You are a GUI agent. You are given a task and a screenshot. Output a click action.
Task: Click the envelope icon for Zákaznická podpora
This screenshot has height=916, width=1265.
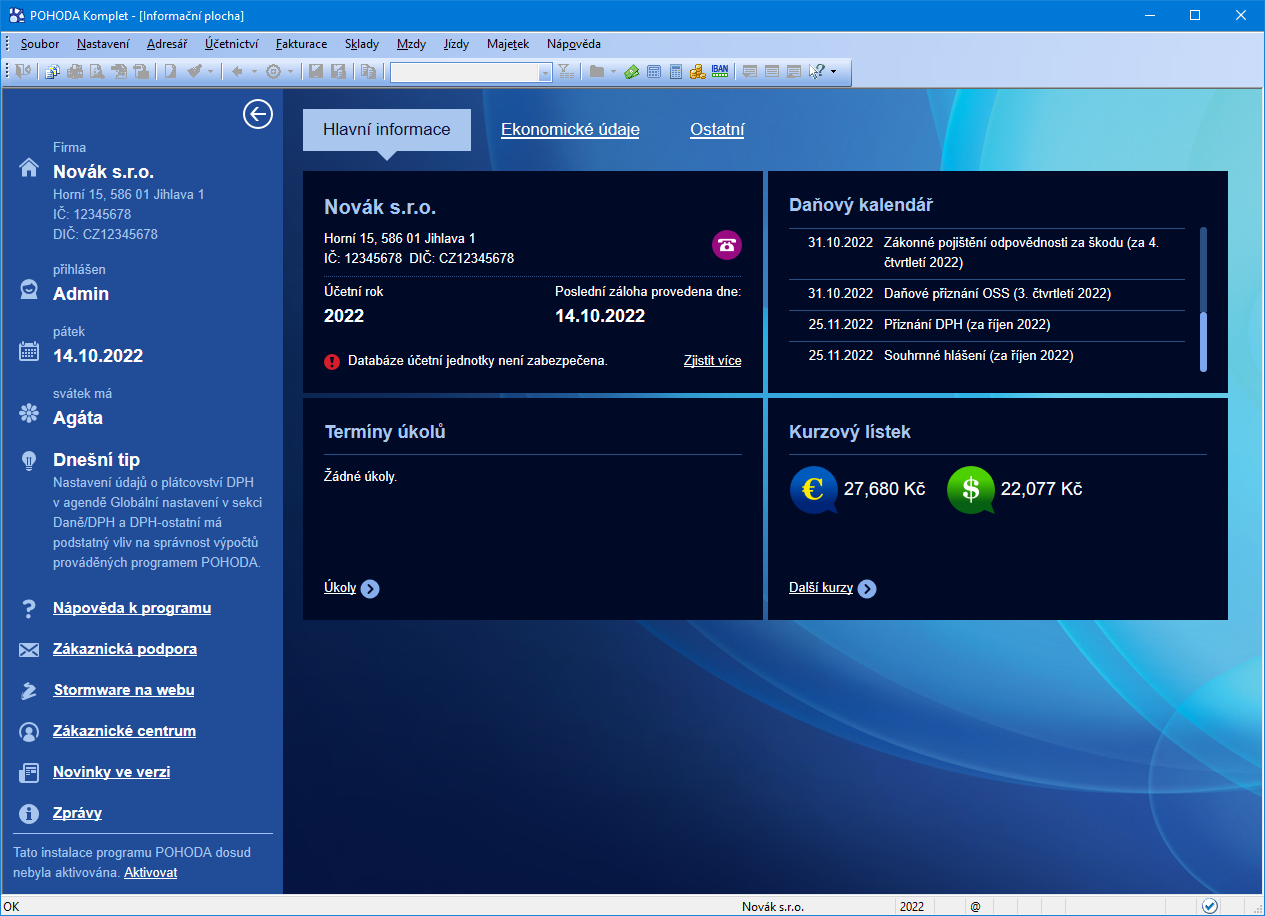[29, 650]
